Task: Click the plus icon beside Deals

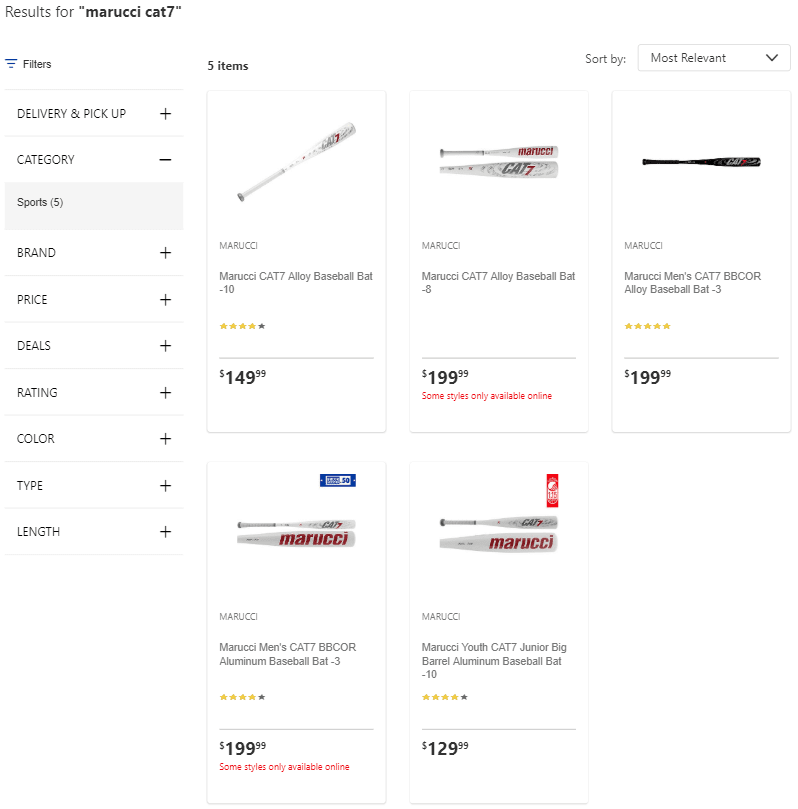Action: coord(165,346)
